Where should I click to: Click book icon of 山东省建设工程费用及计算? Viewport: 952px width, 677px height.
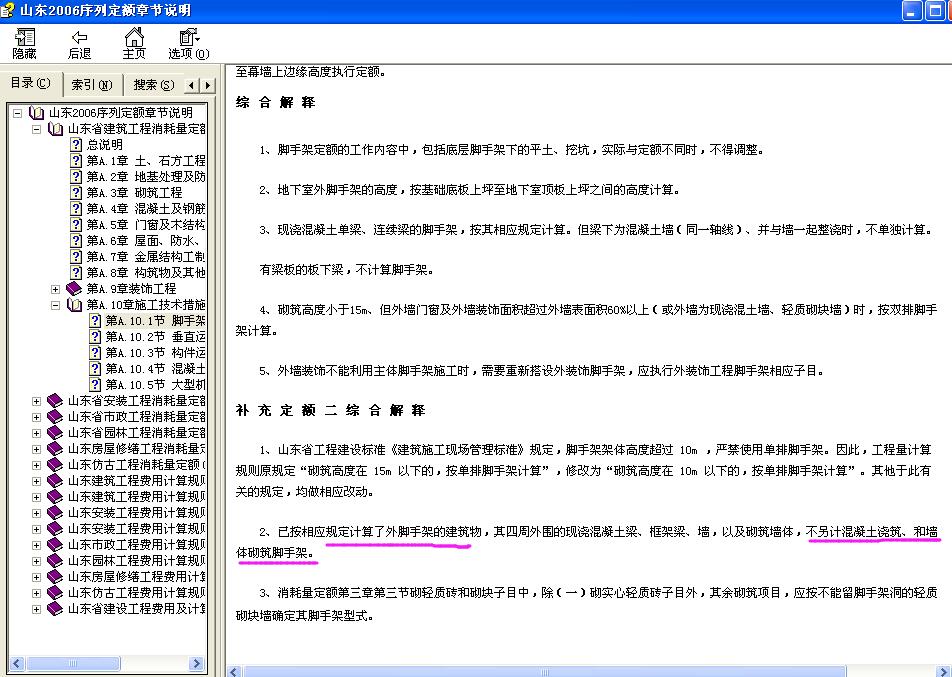[55, 608]
